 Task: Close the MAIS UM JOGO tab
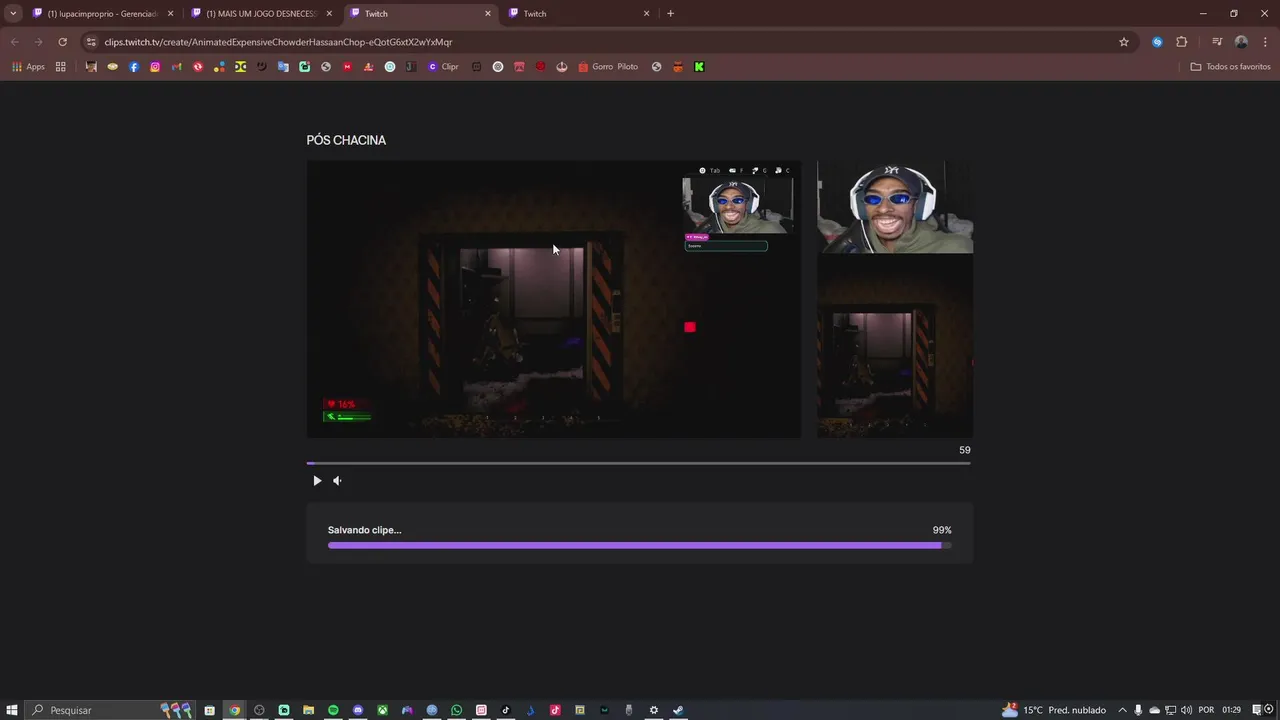[329, 14]
